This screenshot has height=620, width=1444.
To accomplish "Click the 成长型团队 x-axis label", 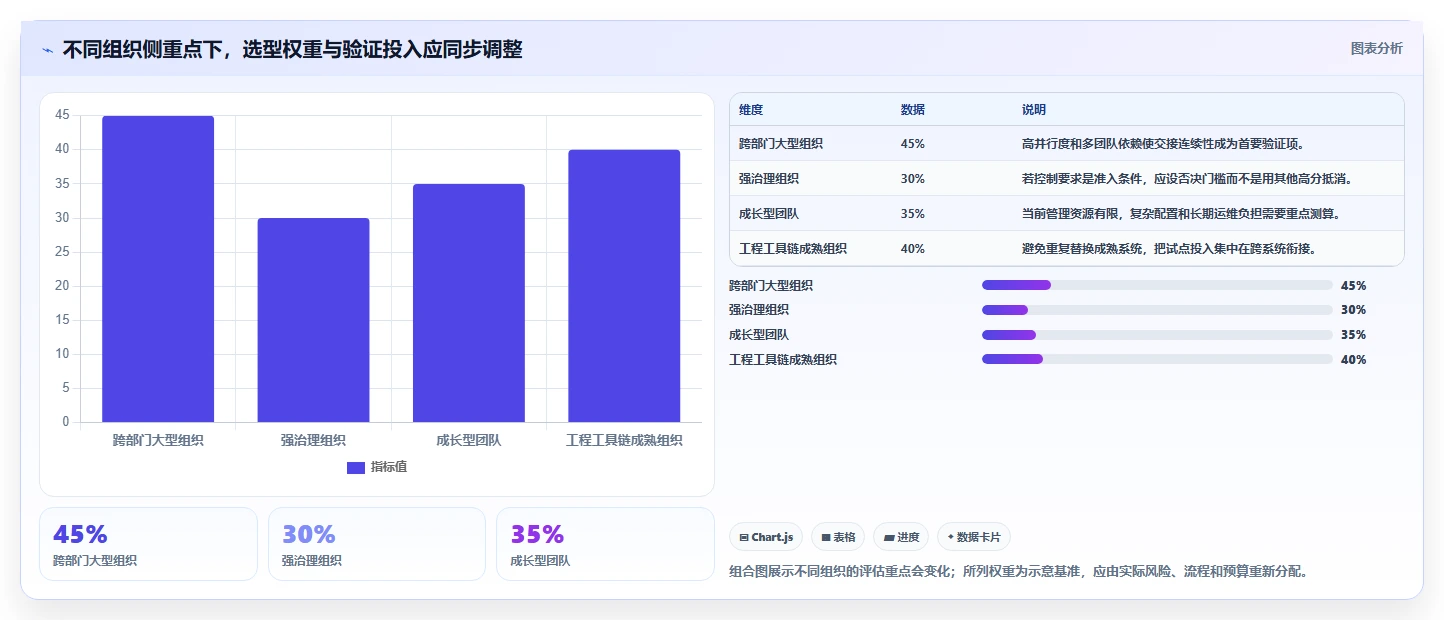I will (x=469, y=440).
